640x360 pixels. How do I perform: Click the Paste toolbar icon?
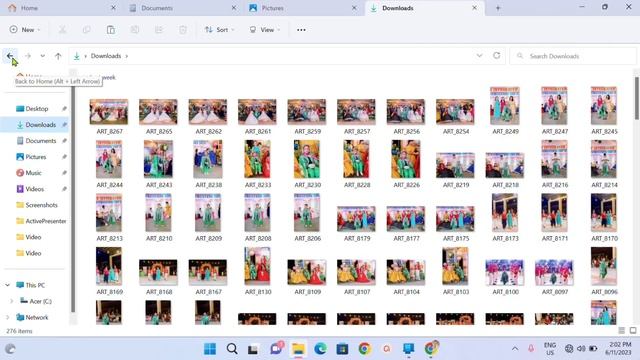[111, 30]
